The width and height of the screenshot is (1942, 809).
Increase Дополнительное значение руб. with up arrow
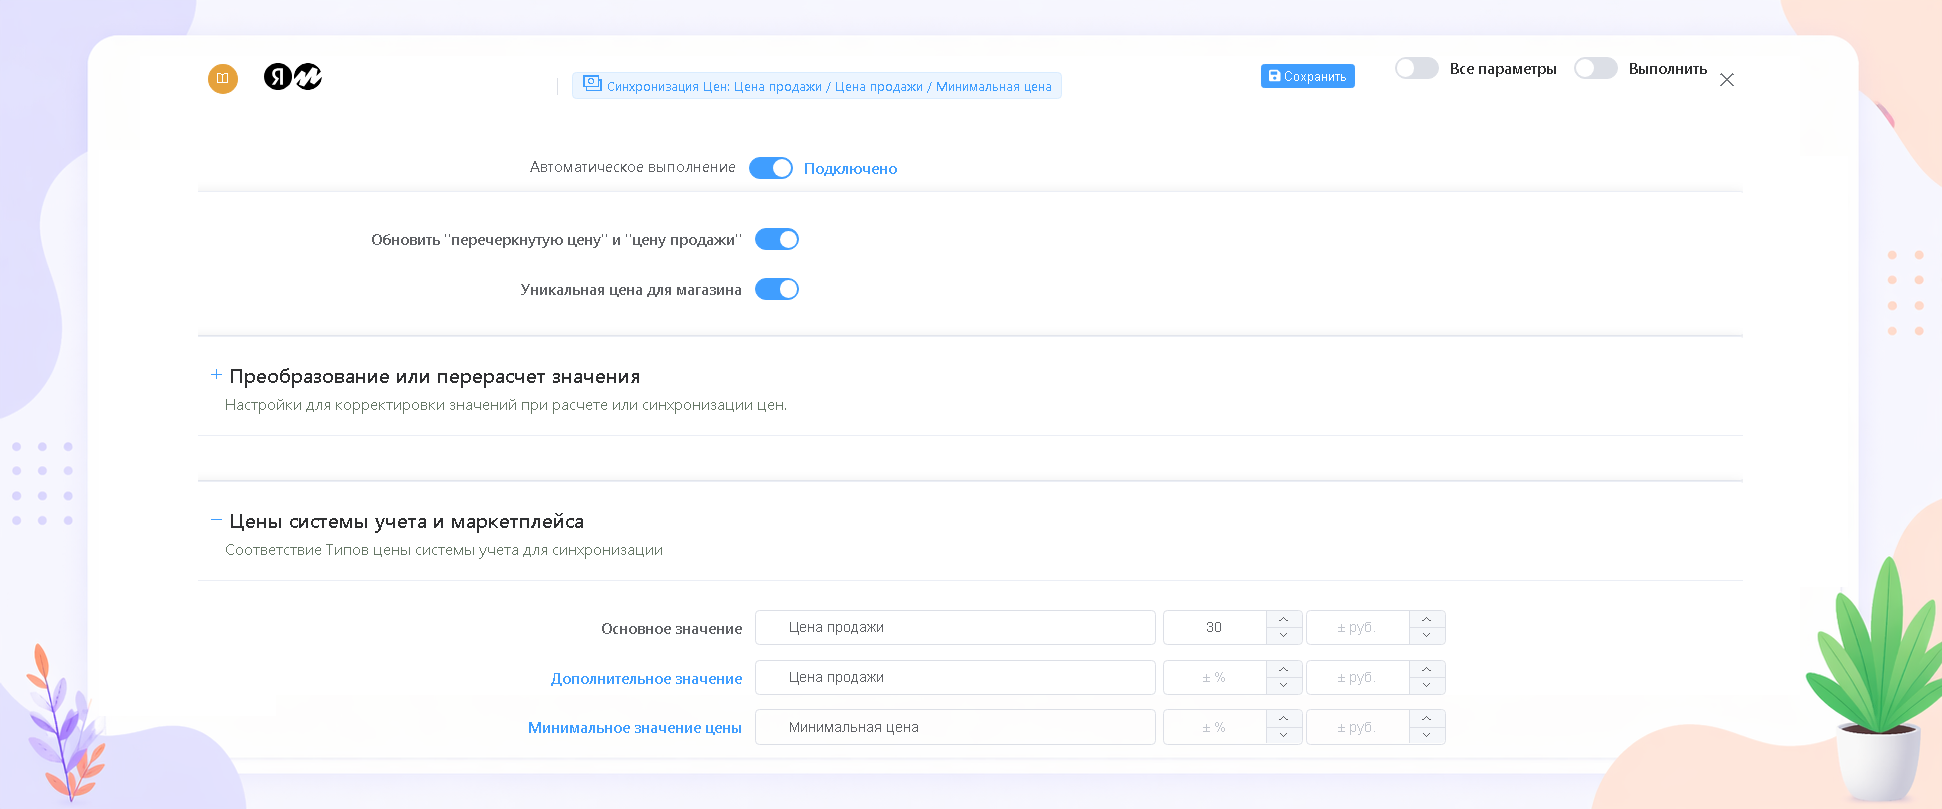[1427, 669]
